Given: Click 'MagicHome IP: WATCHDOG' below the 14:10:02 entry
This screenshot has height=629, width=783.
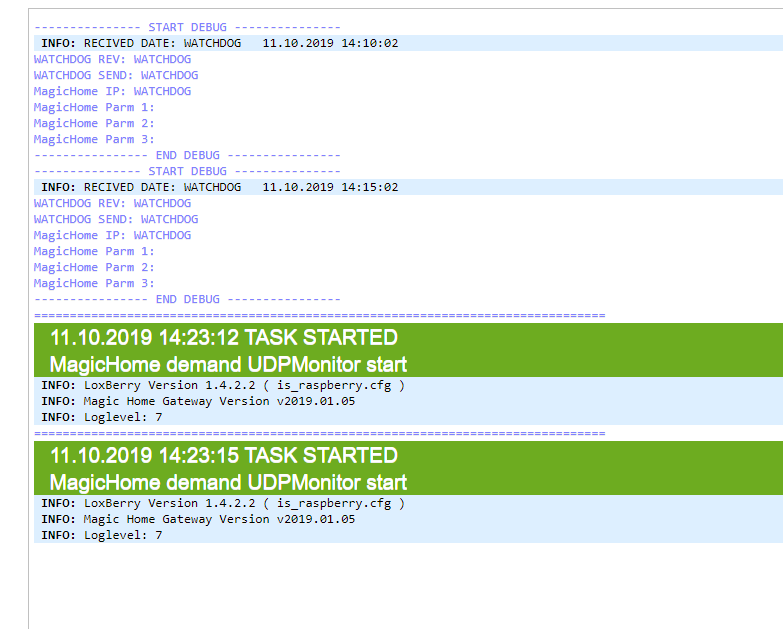Looking at the screenshot, I should coord(112,91).
